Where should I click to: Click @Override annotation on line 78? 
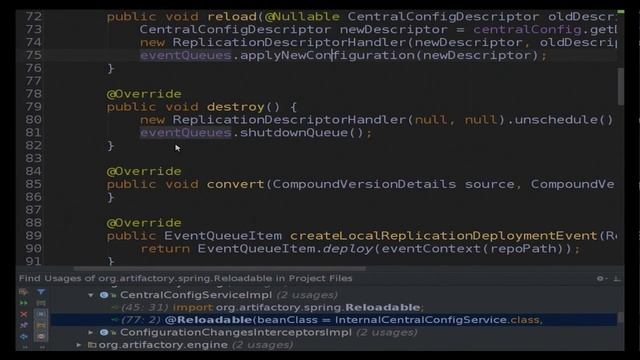144,94
